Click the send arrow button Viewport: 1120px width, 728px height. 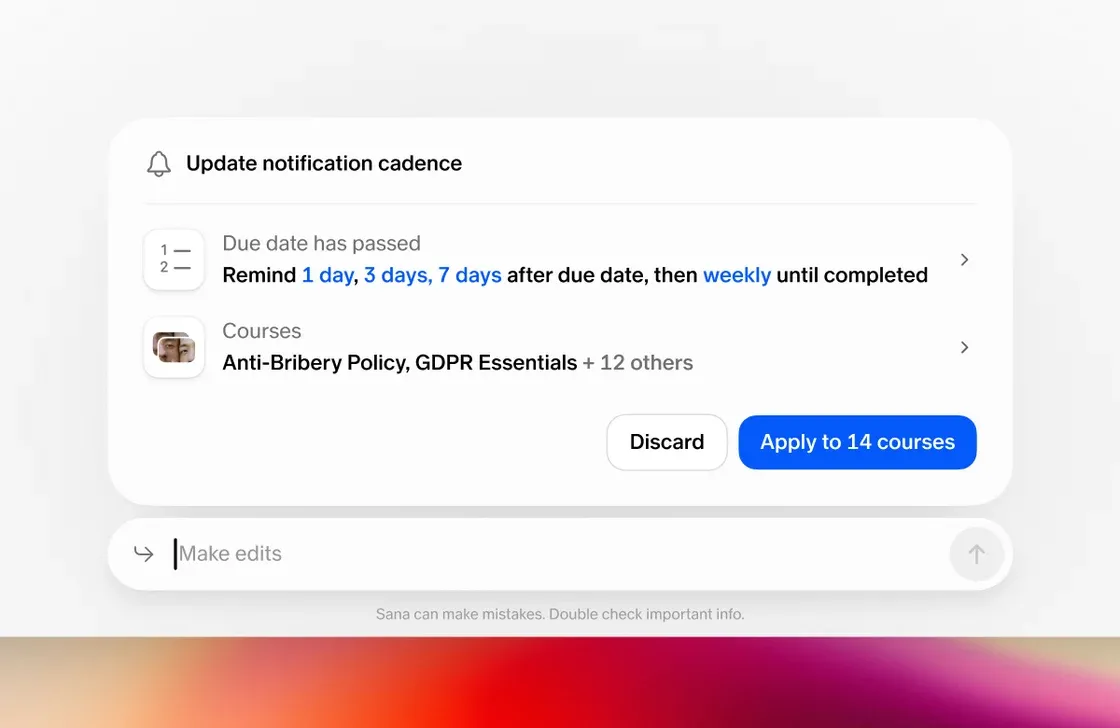(976, 554)
